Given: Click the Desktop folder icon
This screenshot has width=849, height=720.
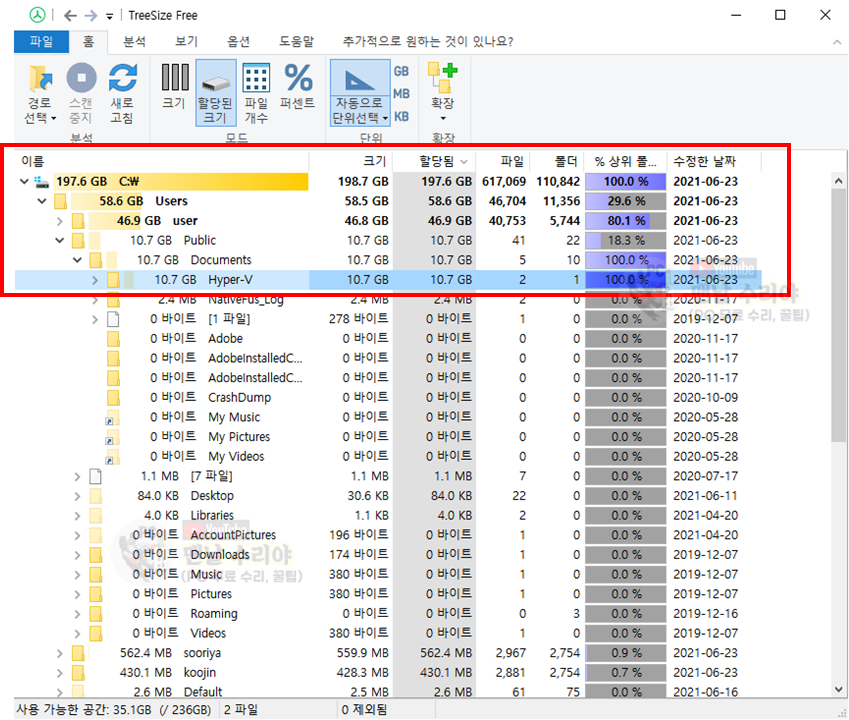Looking at the screenshot, I should click(x=95, y=496).
